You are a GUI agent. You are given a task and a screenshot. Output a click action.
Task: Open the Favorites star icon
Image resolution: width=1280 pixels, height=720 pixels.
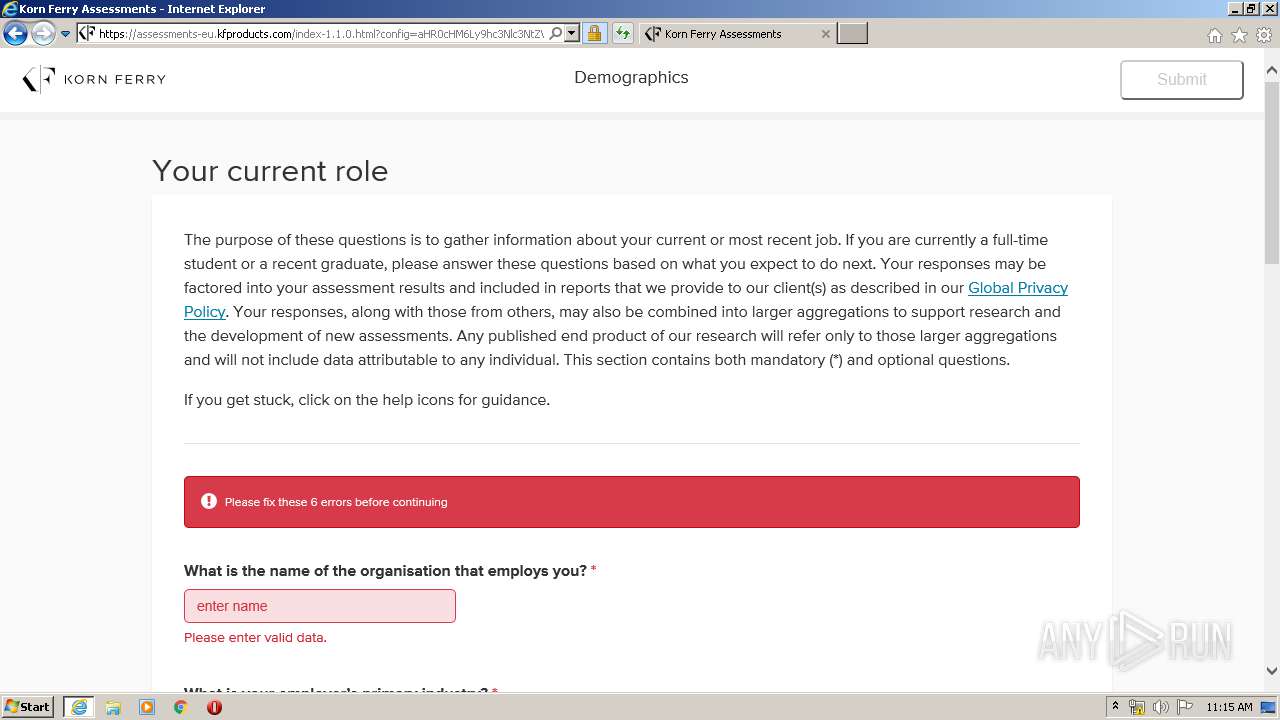[x=1239, y=35]
